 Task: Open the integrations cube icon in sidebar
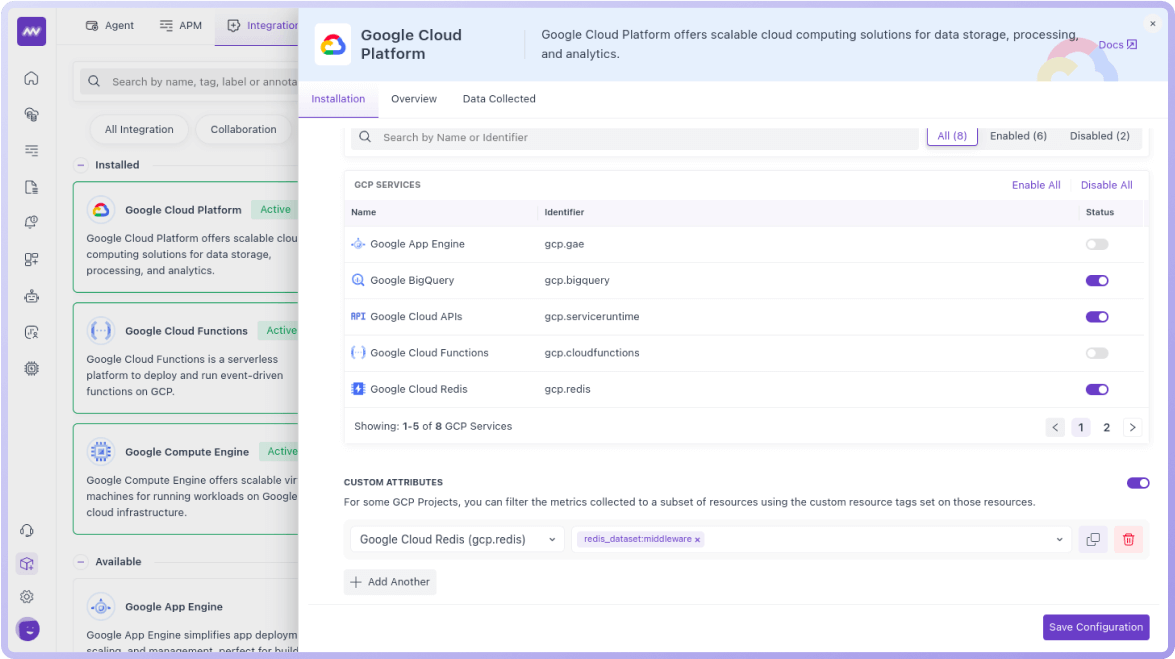click(27, 564)
